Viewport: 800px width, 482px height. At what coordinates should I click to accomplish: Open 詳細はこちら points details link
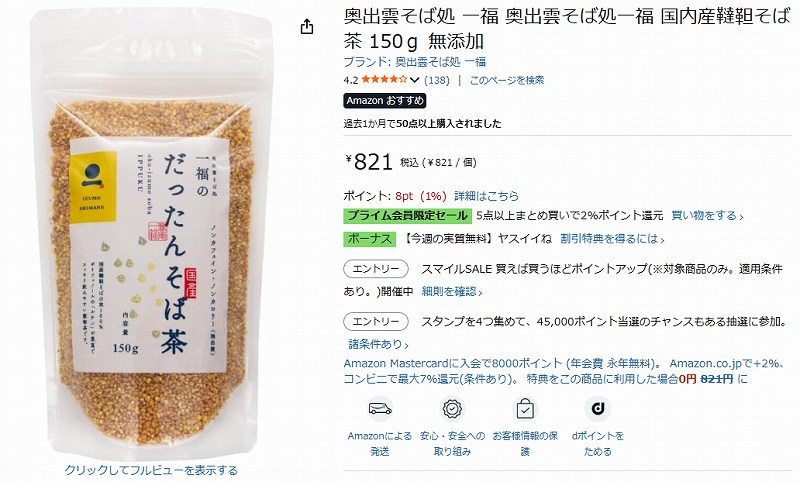pyautogui.click(x=486, y=196)
